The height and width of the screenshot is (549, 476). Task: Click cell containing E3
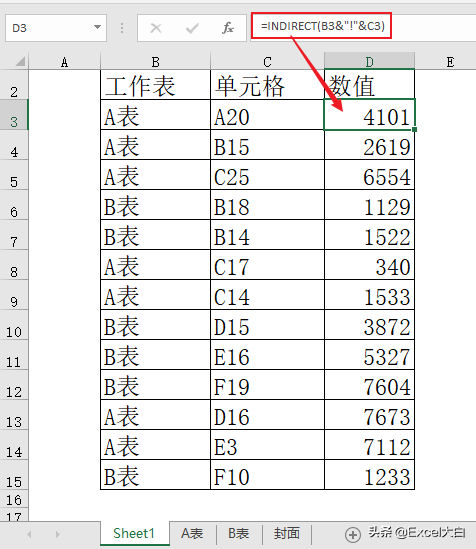pyautogui.click(x=267, y=445)
